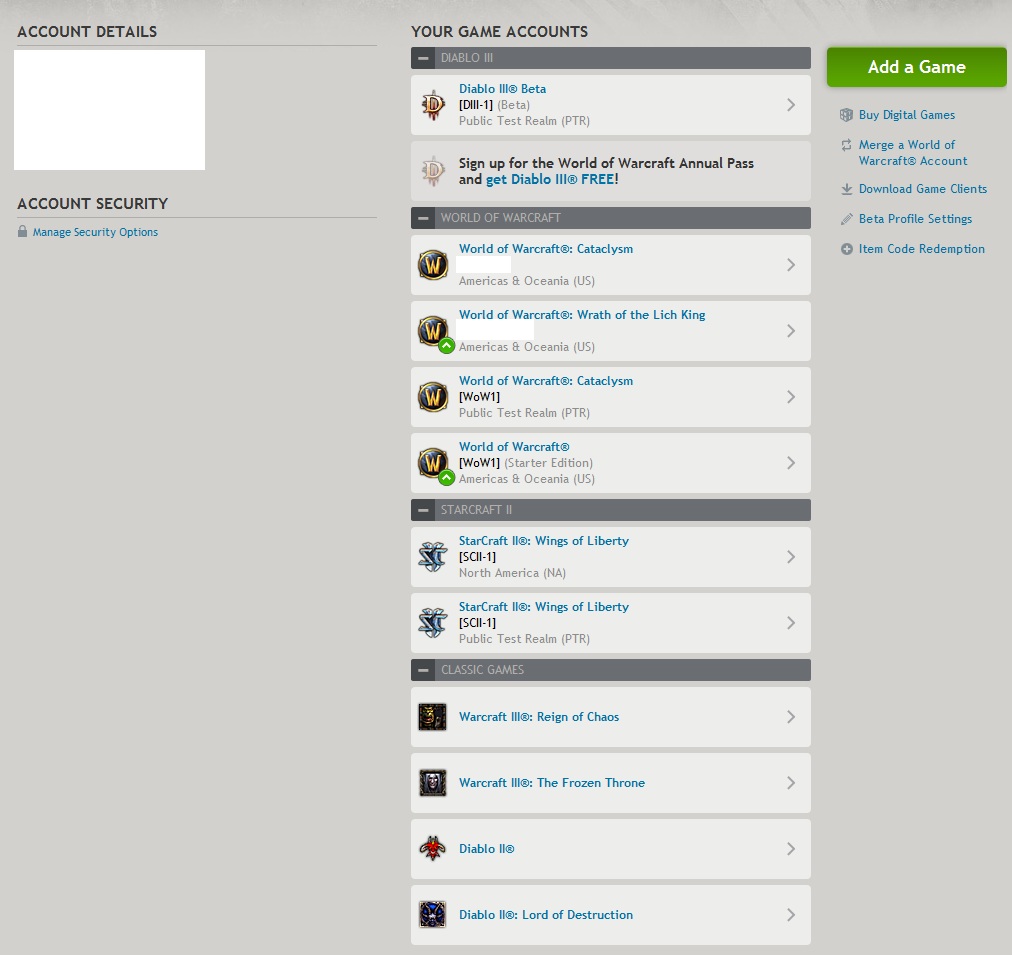This screenshot has width=1012, height=955.
Task: Collapse the Diablo III section
Action: 423,58
